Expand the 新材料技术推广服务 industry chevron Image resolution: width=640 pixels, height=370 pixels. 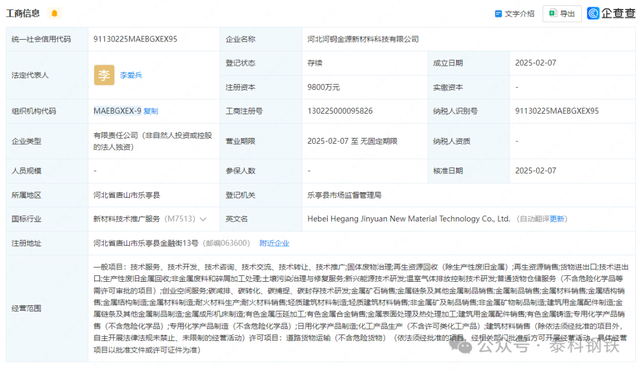[203, 219]
